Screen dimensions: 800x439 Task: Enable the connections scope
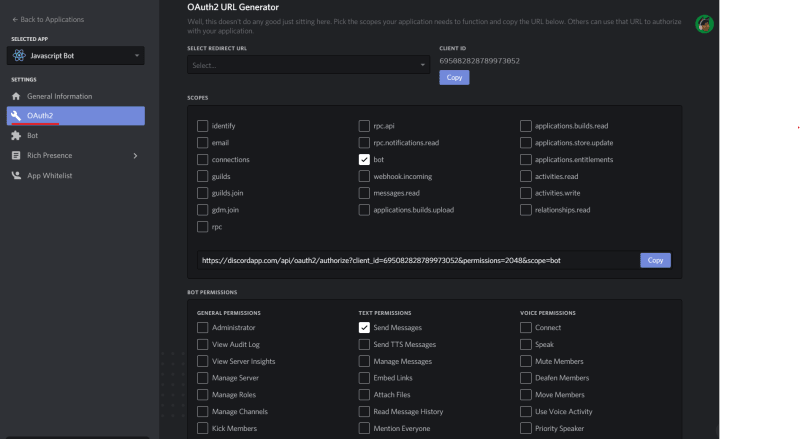click(203, 159)
